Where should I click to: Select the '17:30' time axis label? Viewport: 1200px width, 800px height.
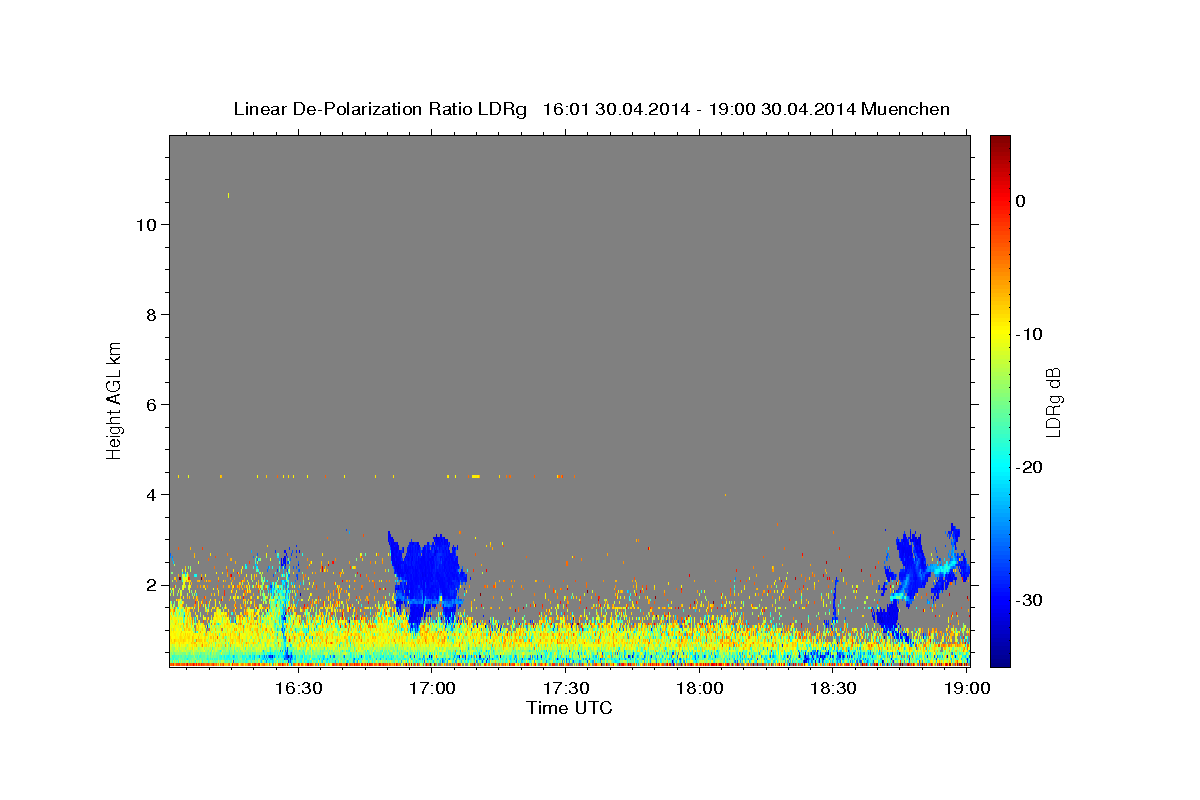coord(566,688)
